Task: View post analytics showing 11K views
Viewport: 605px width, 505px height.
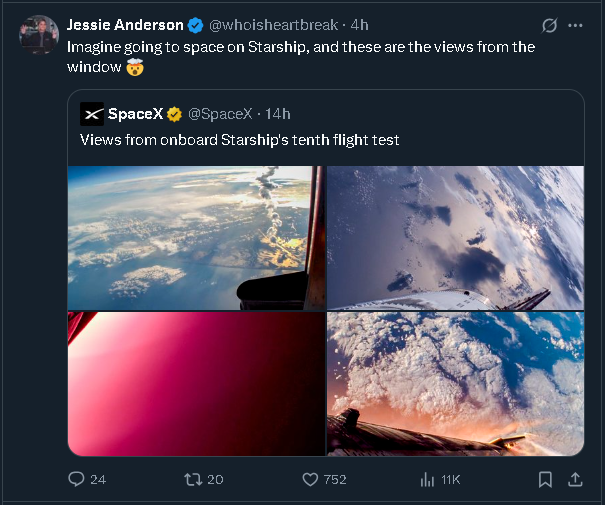Action: [x=429, y=479]
